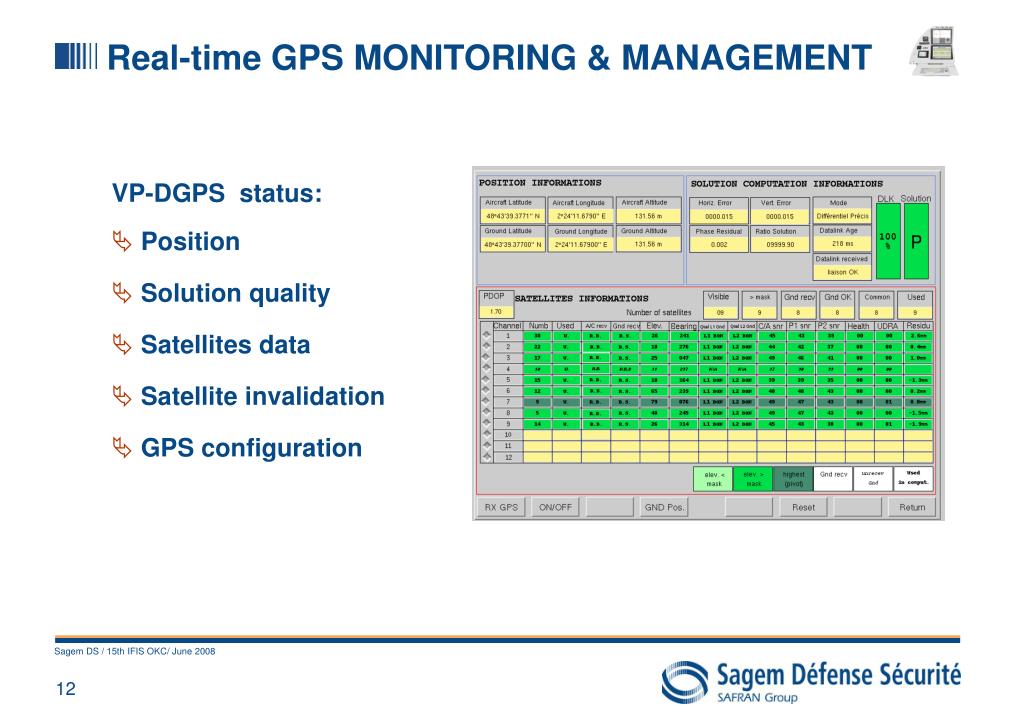The height and width of the screenshot is (724, 1024).
Task: Select the Aircraft Altitude value field
Action: (648, 216)
